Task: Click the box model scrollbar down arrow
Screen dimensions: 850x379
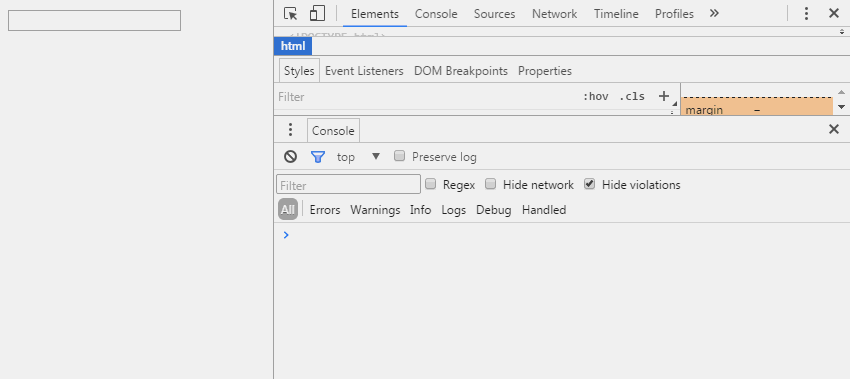Action: [841, 107]
